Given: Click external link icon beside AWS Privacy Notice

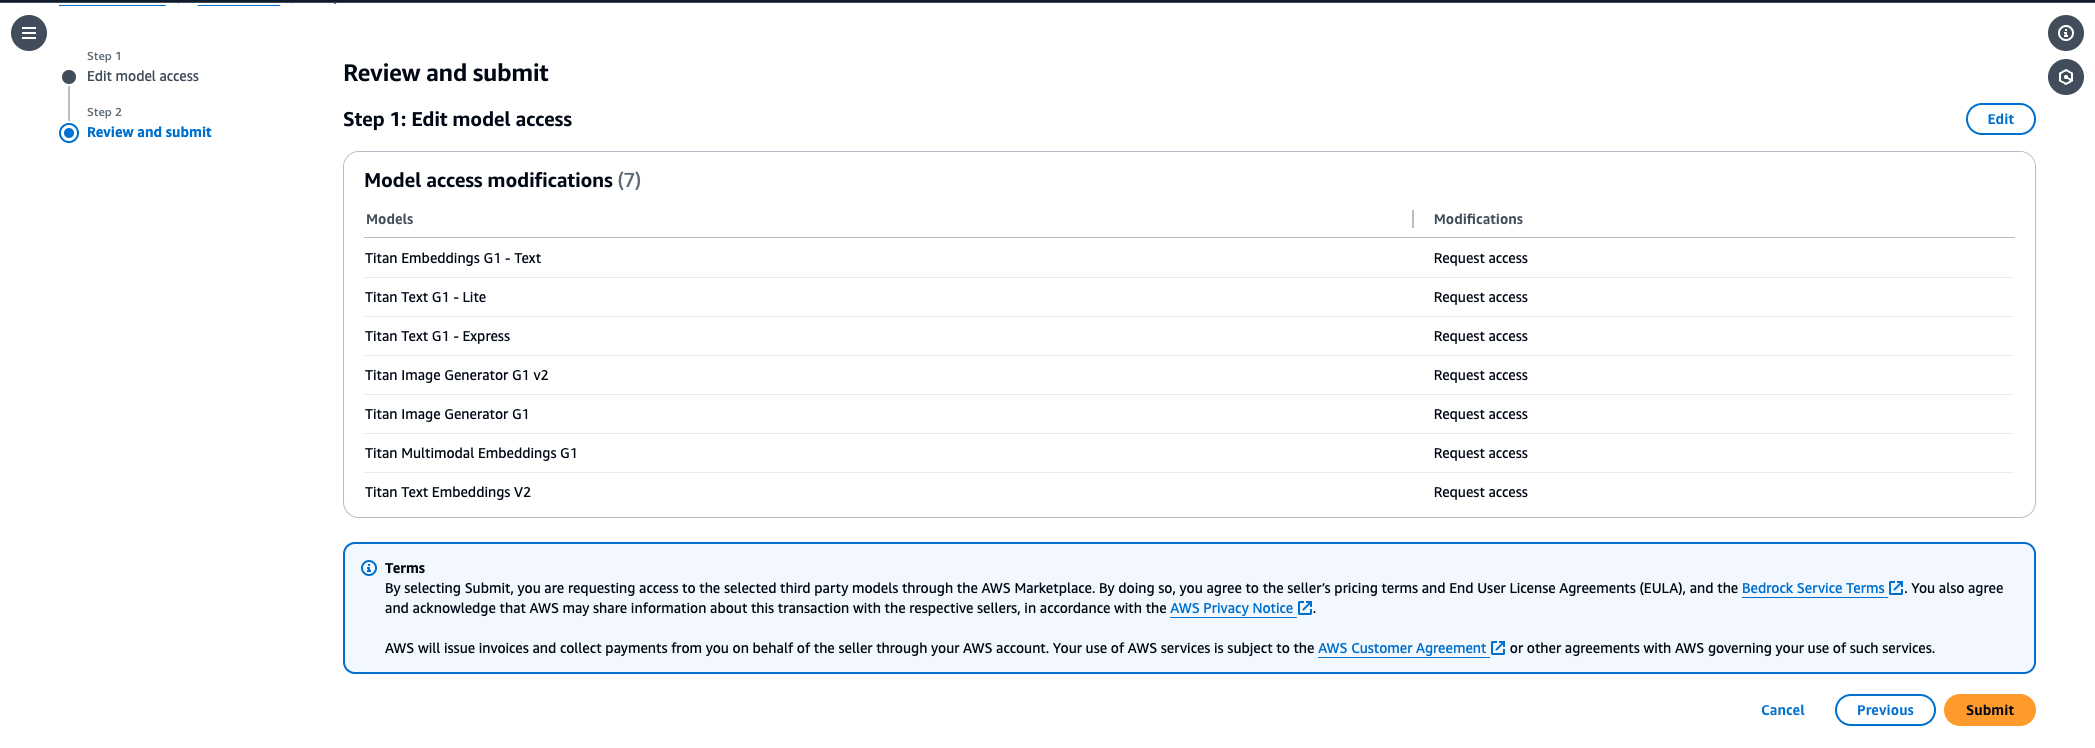Looking at the screenshot, I should point(1304,608).
